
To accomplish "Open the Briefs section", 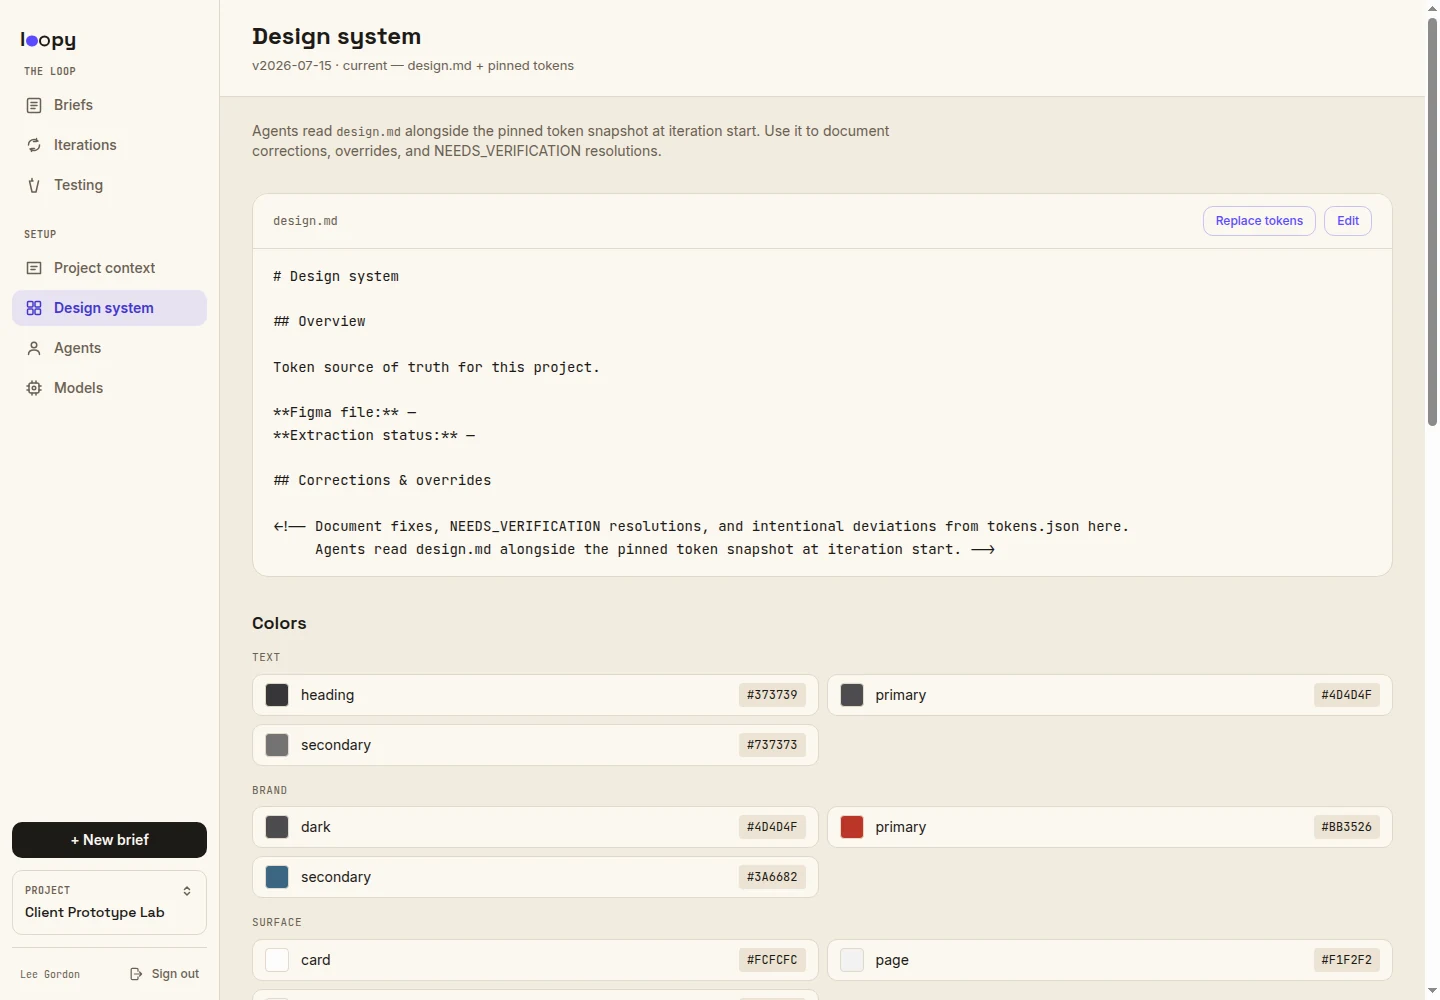I will [x=109, y=105].
